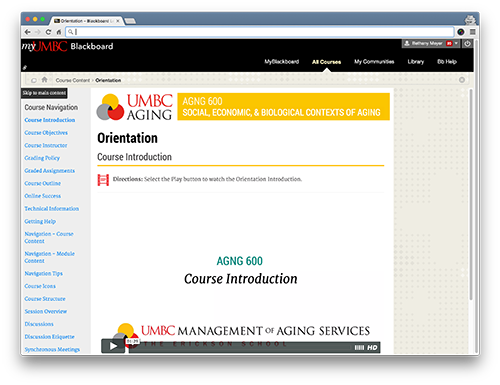Click the red film strip directions icon

(103, 180)
